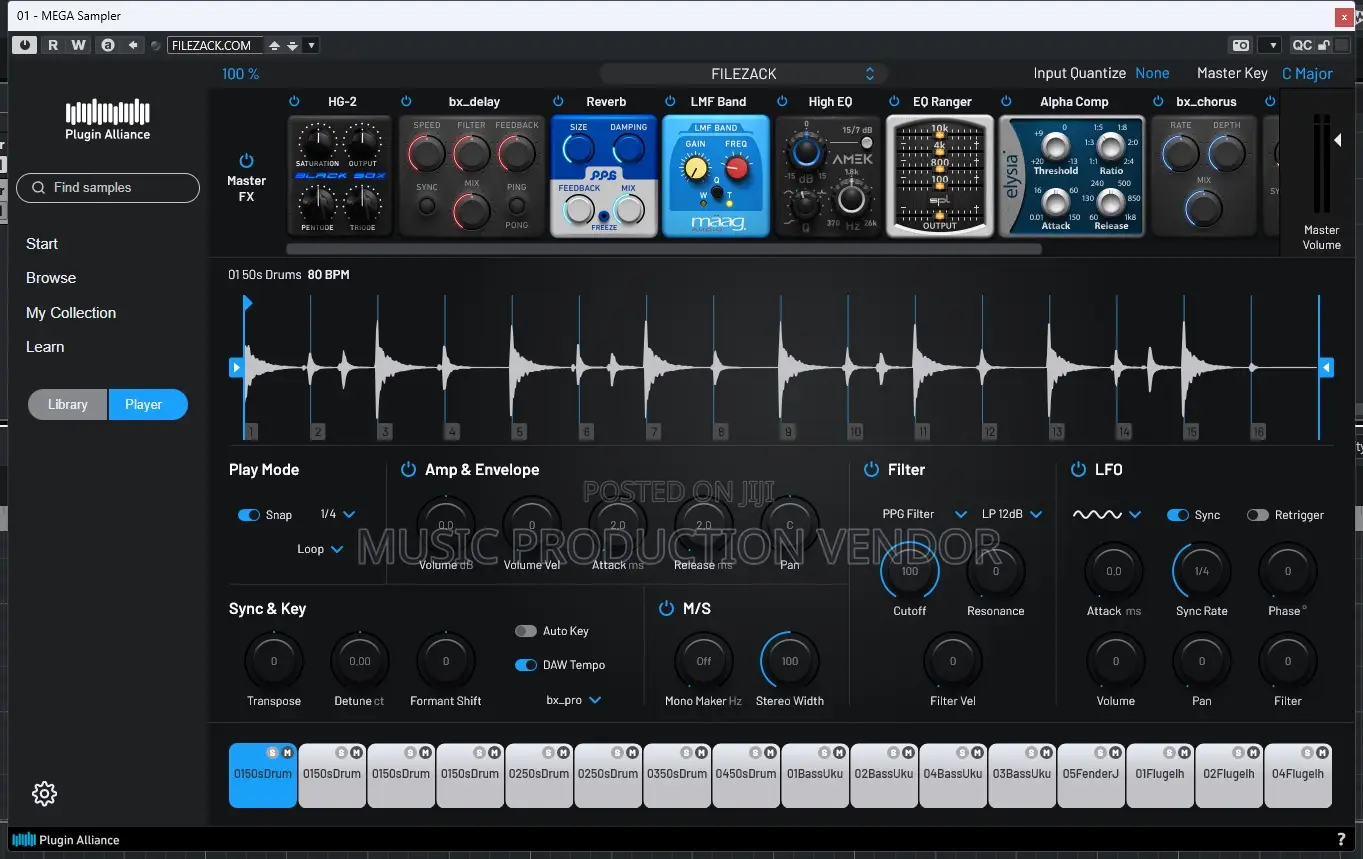Open the Loop play mode dropdown
This screenshot has width=1363, height=859.
[x=320, y=549]
